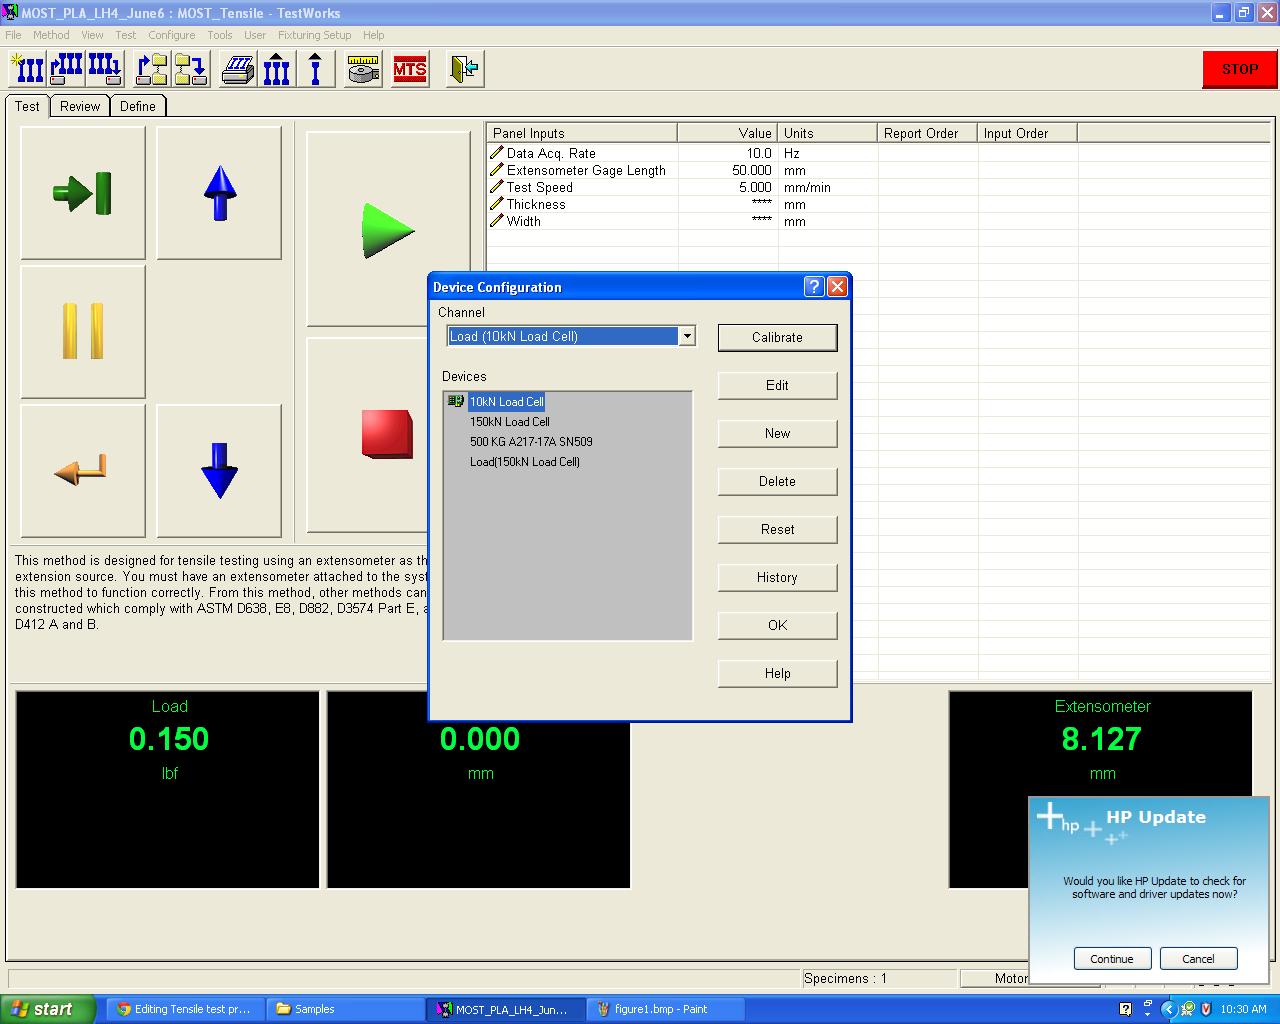Open the Samples folder from the taskbar
1280x1024 pixels.
[314, 1009]
